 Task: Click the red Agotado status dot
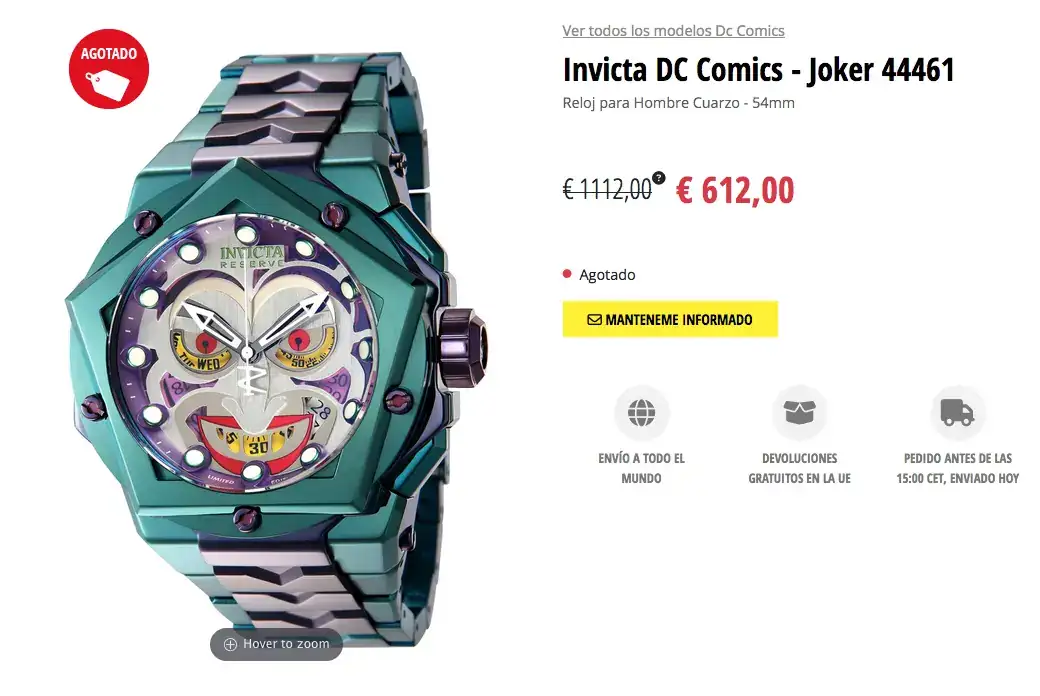coord(567,274)
